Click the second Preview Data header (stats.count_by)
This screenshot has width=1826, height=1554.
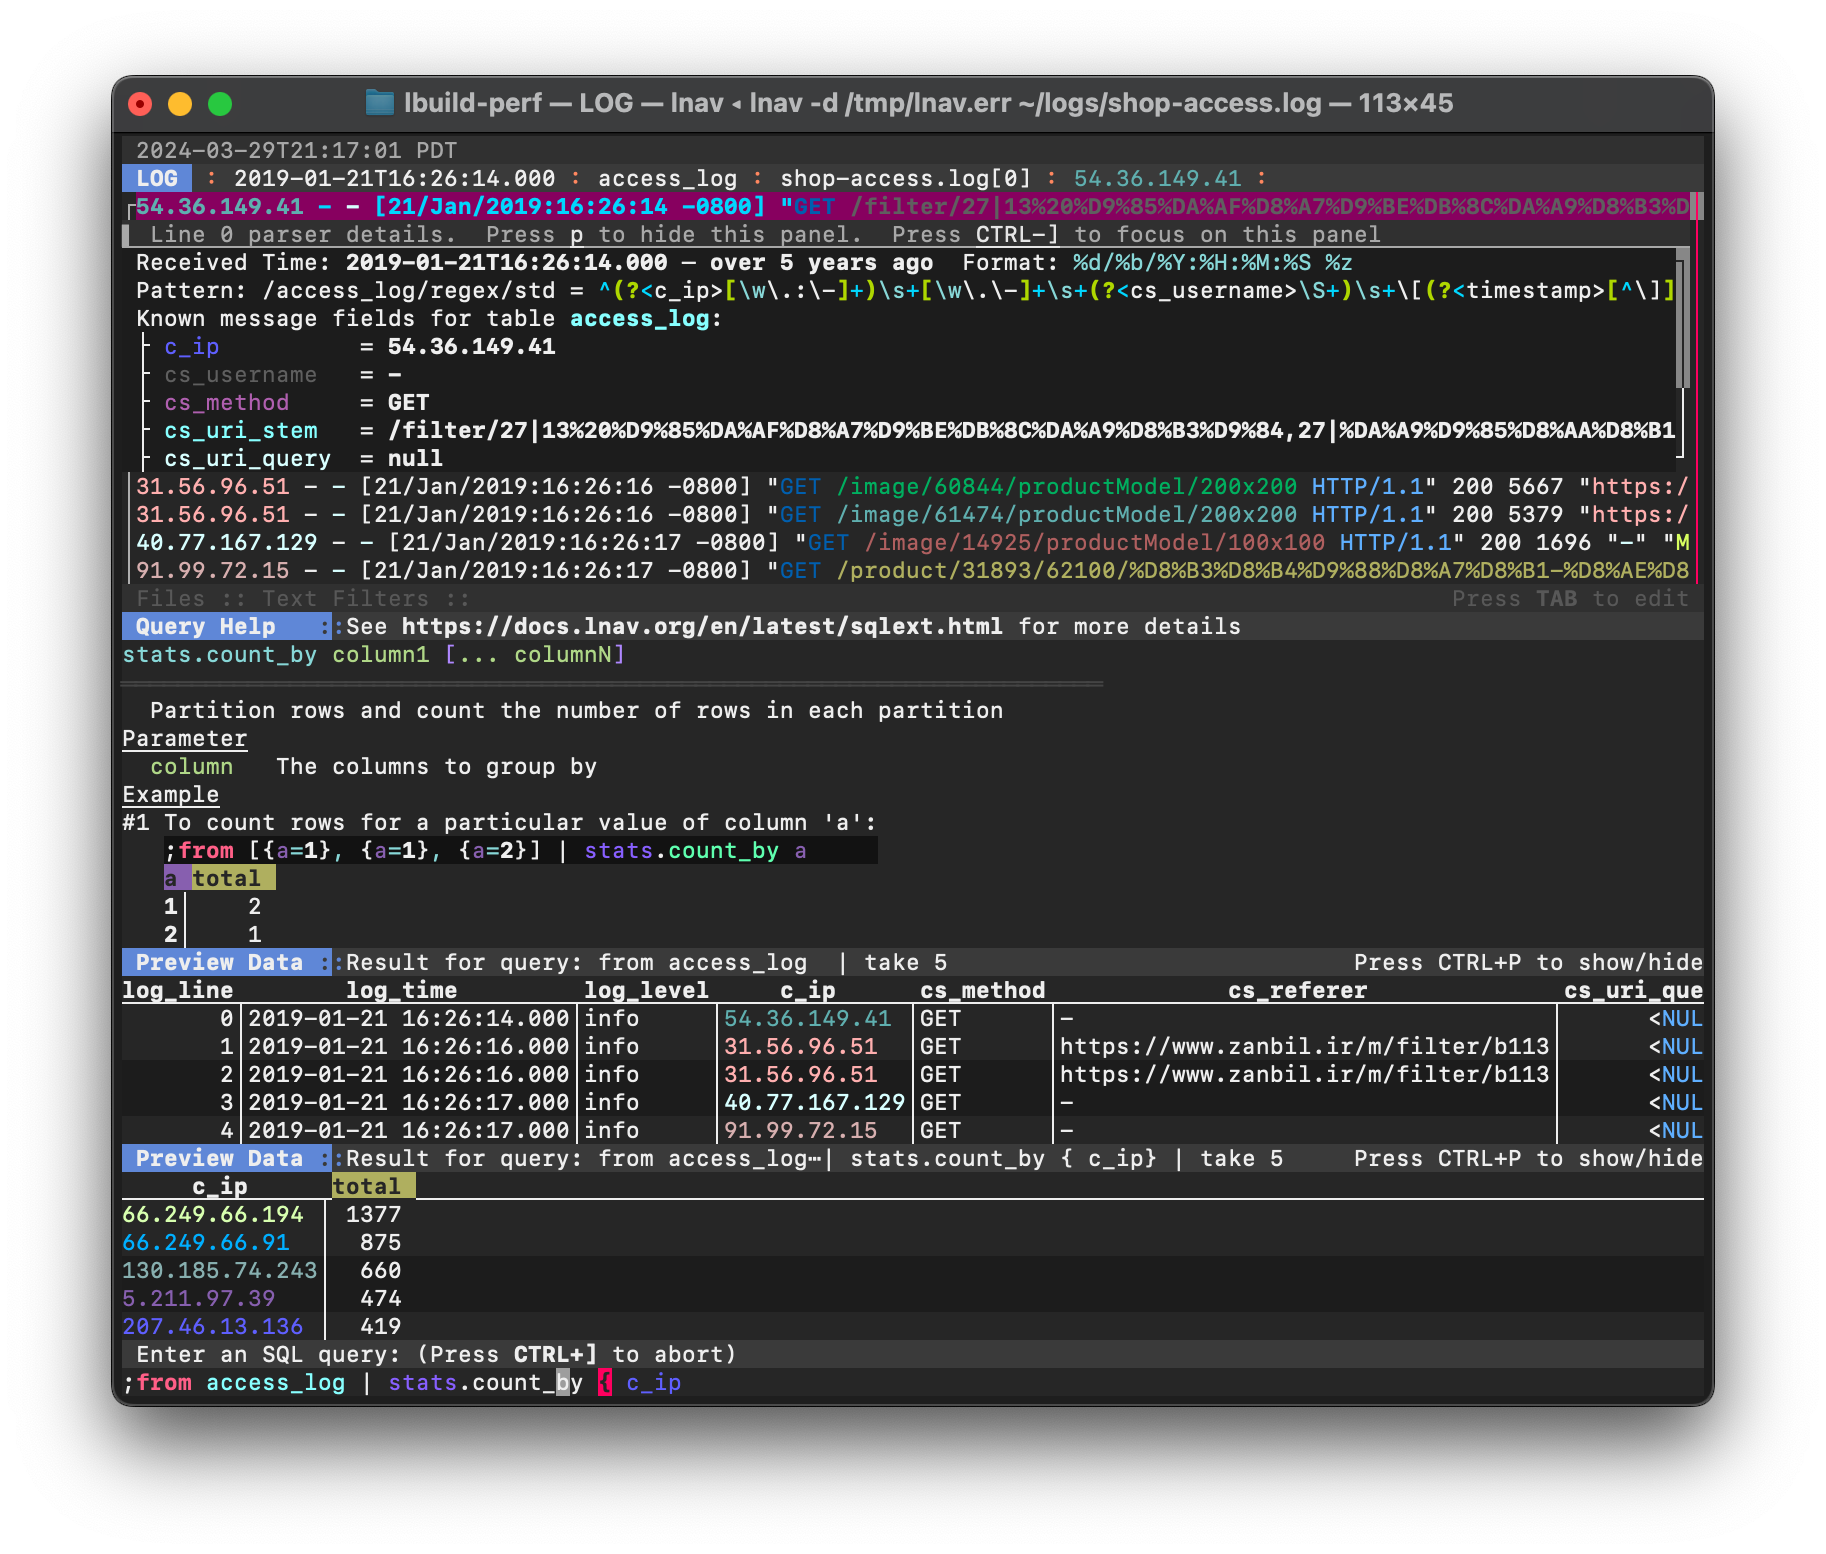pyautogui.click(x=226, y=1158)
